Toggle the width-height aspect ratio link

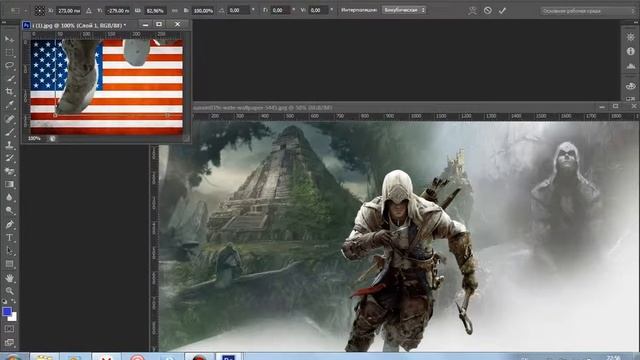pos(175,11)
